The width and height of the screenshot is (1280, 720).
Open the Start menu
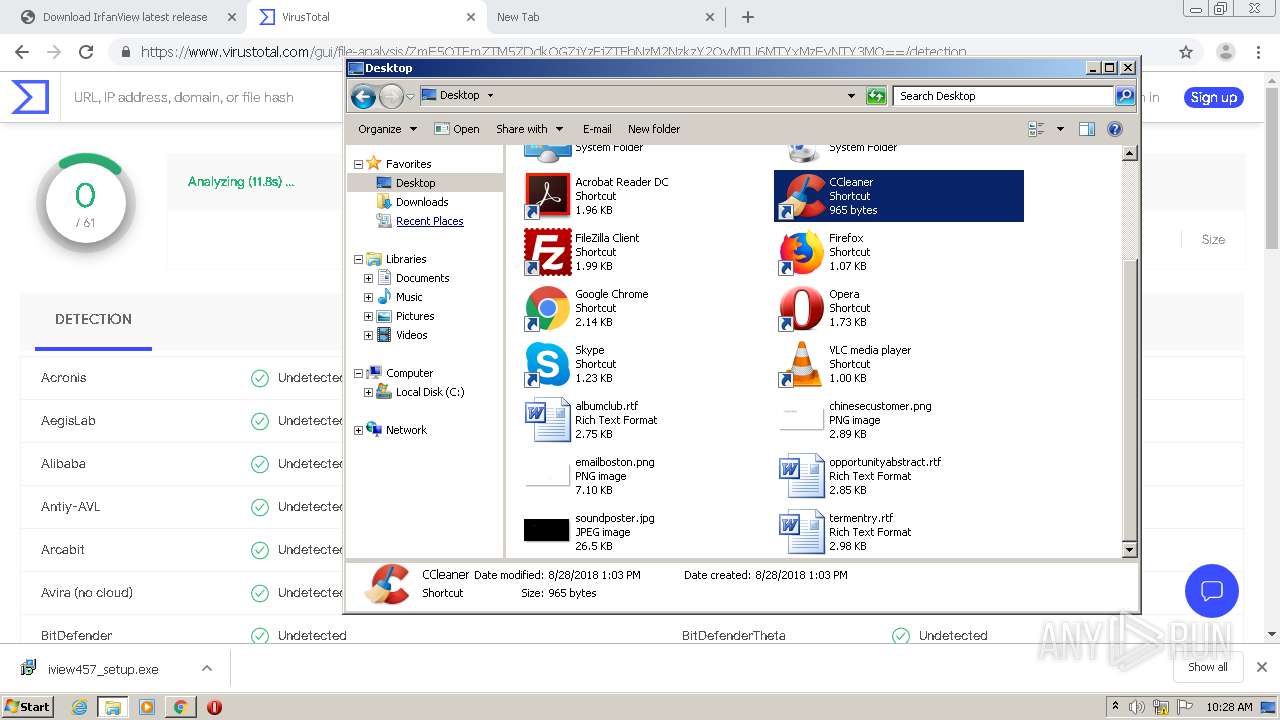pyautogui.click(x=28, y=706)
